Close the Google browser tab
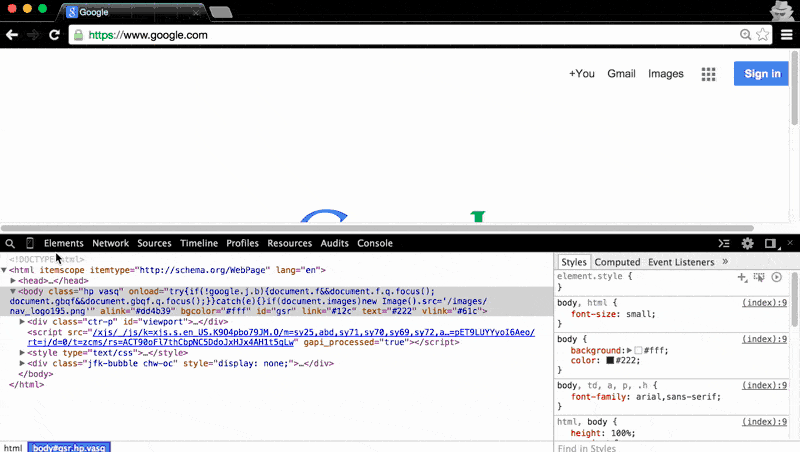This screenshot has height=452, width=800. click(196, 12)
